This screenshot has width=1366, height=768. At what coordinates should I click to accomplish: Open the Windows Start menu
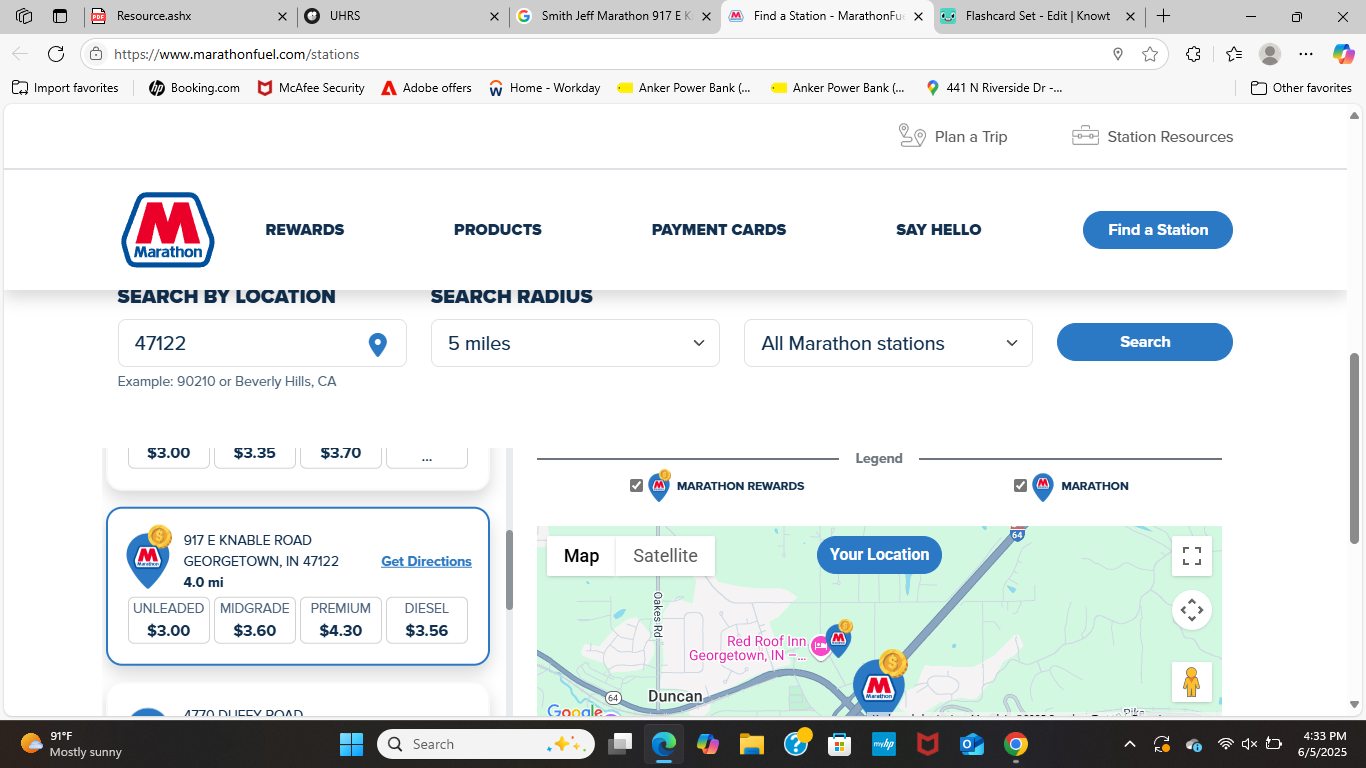[352, 744]
